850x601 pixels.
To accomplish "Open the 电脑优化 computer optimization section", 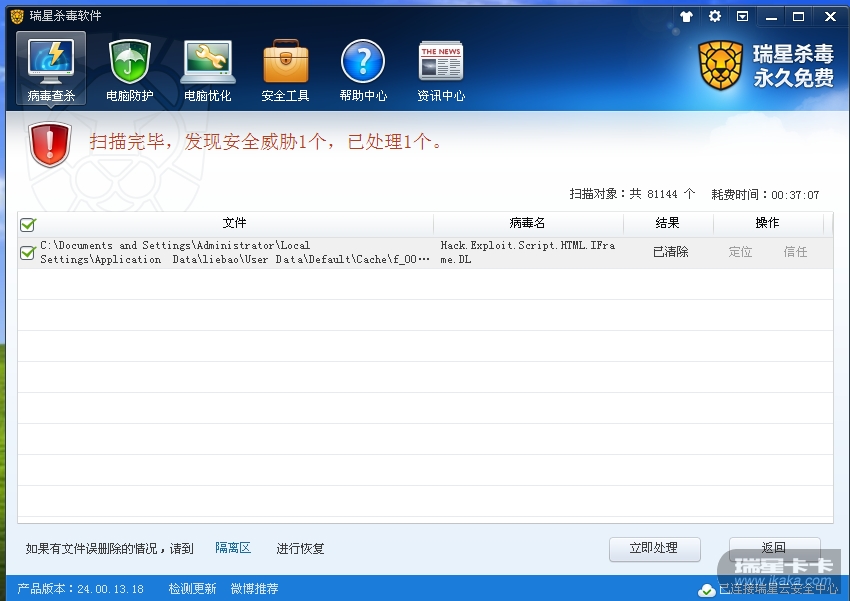I will click(208, 70).
